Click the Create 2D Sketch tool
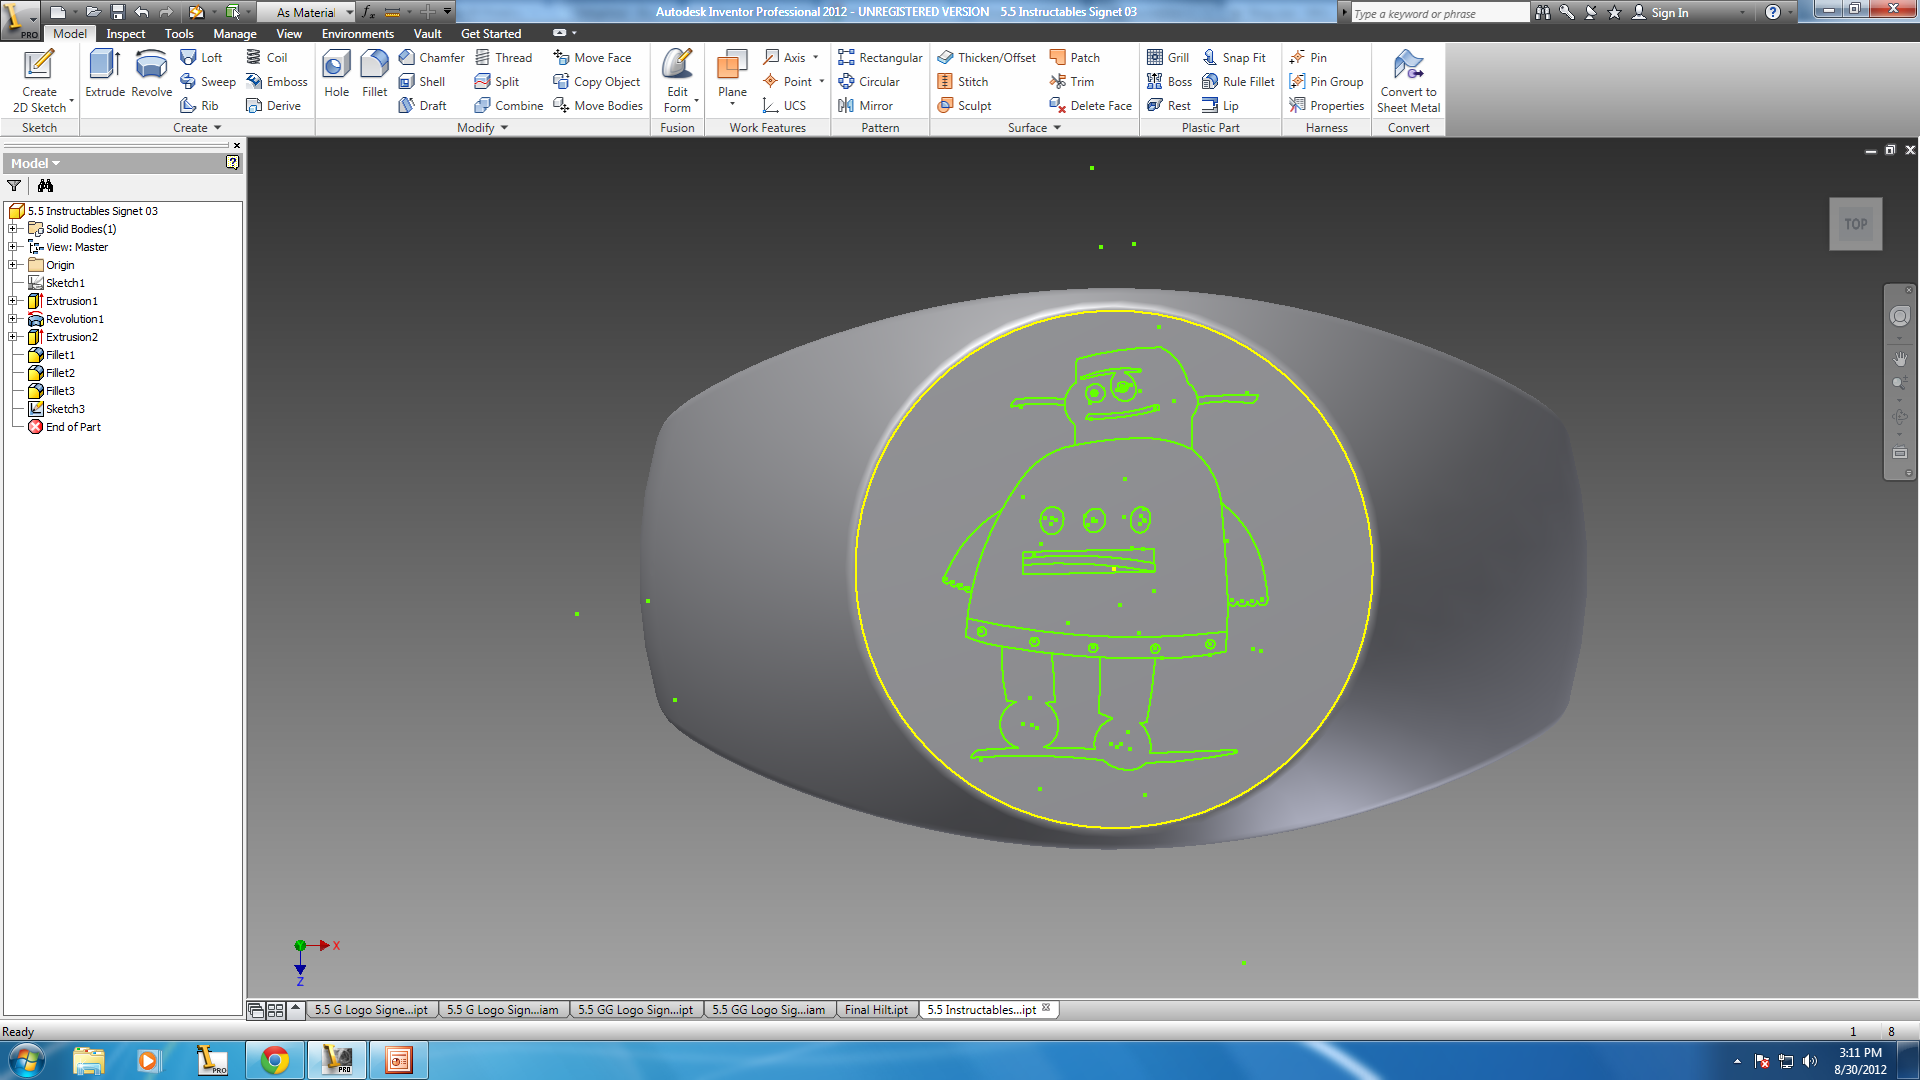The image size is (1920, 1080). (x=39, y=81)
